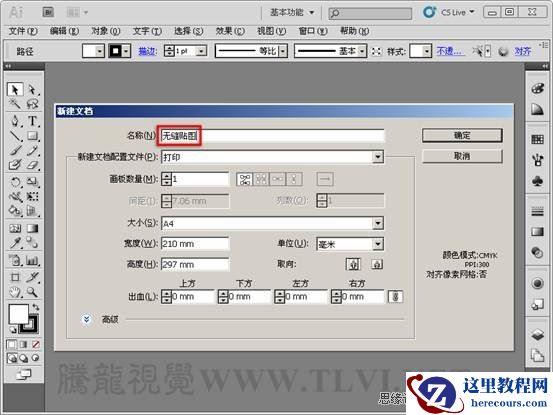Click the 名称 name input field

point(272,136)
